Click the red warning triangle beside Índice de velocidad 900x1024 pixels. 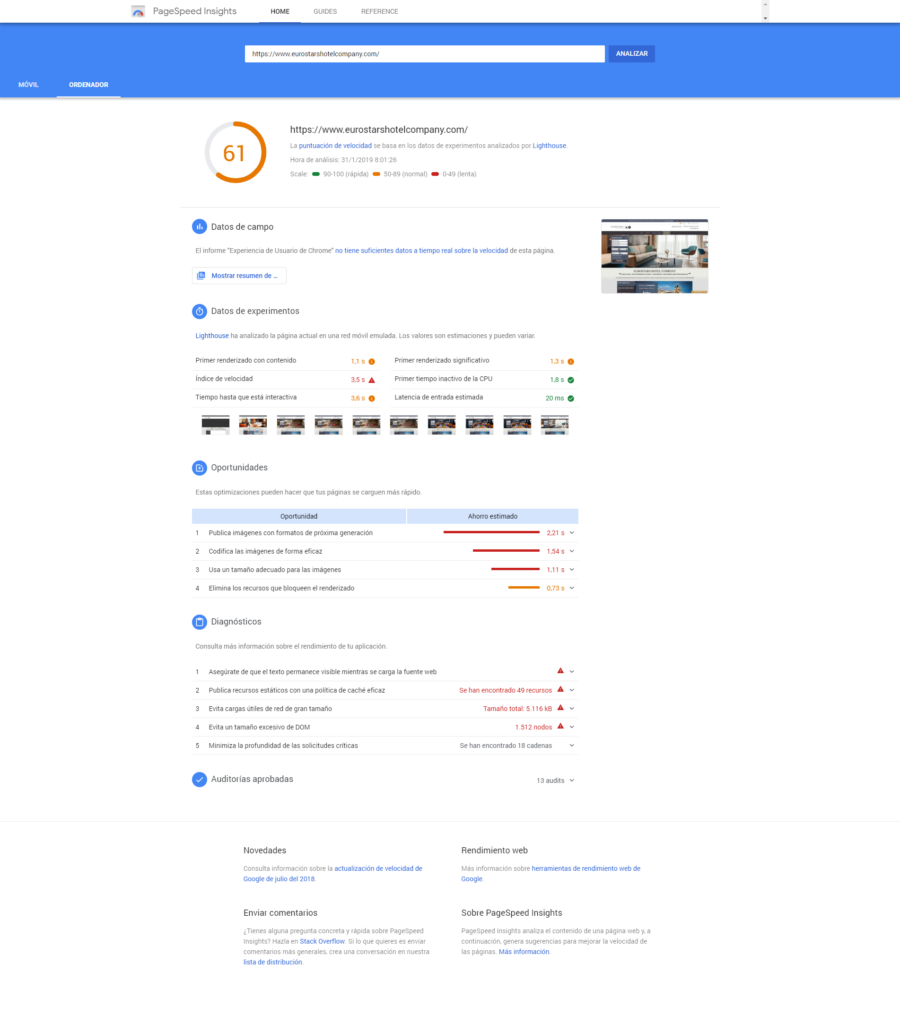371,380
